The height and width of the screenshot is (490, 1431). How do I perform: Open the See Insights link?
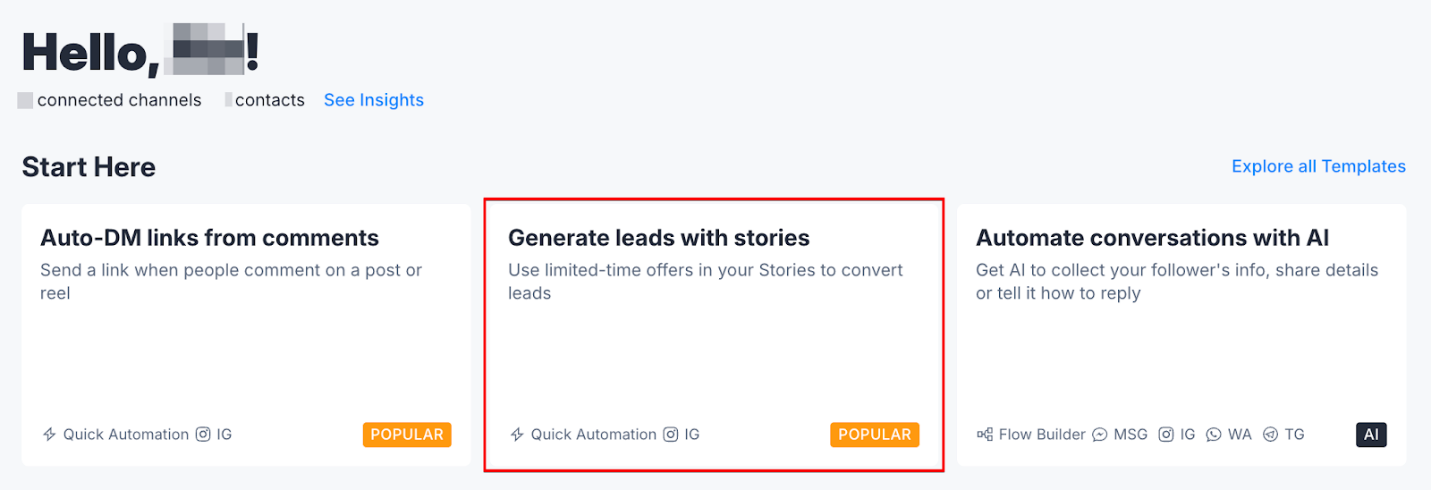pyautogui.click(x=374, y=100)
